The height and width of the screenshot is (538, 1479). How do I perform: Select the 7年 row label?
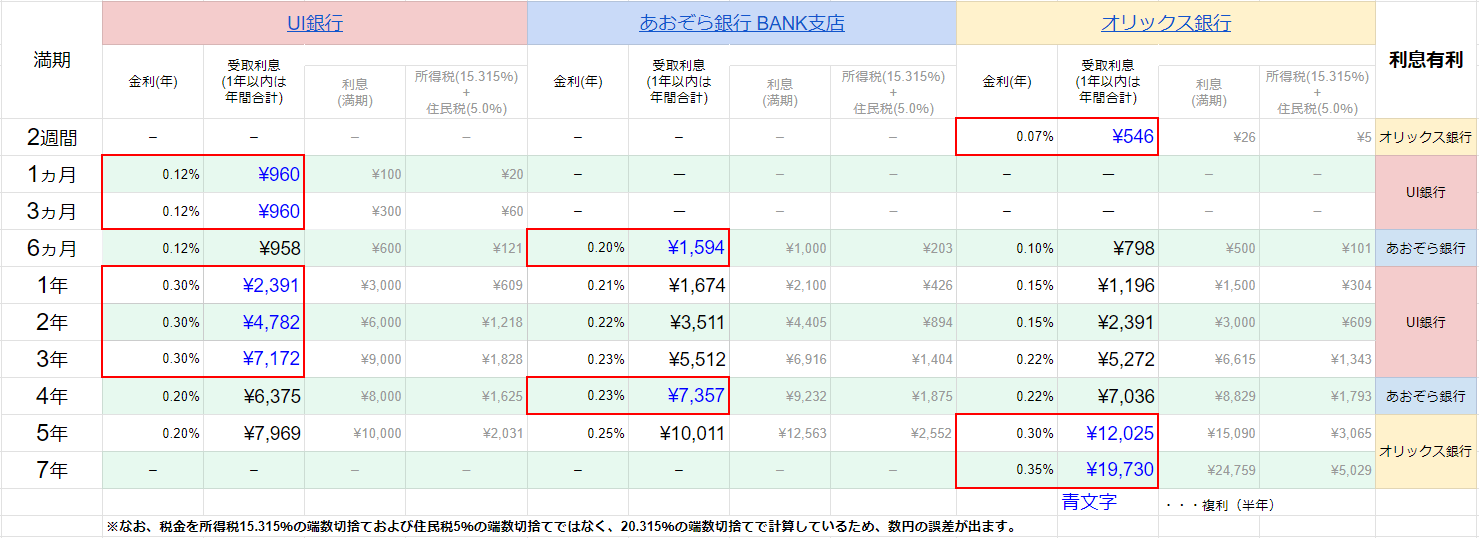[52, 470]
